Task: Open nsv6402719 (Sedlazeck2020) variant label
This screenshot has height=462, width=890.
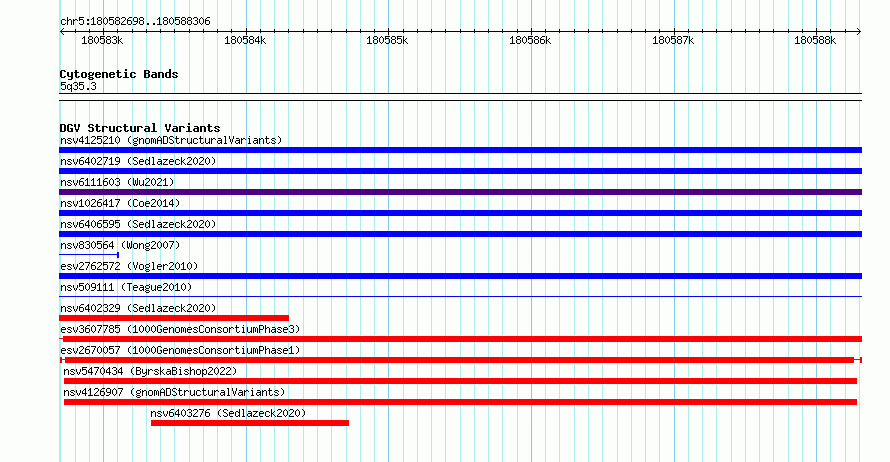Action: point(138,161)
